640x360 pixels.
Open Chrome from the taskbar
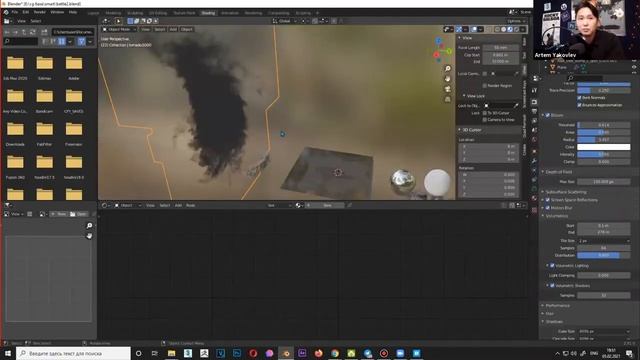(x=335, y=353)
